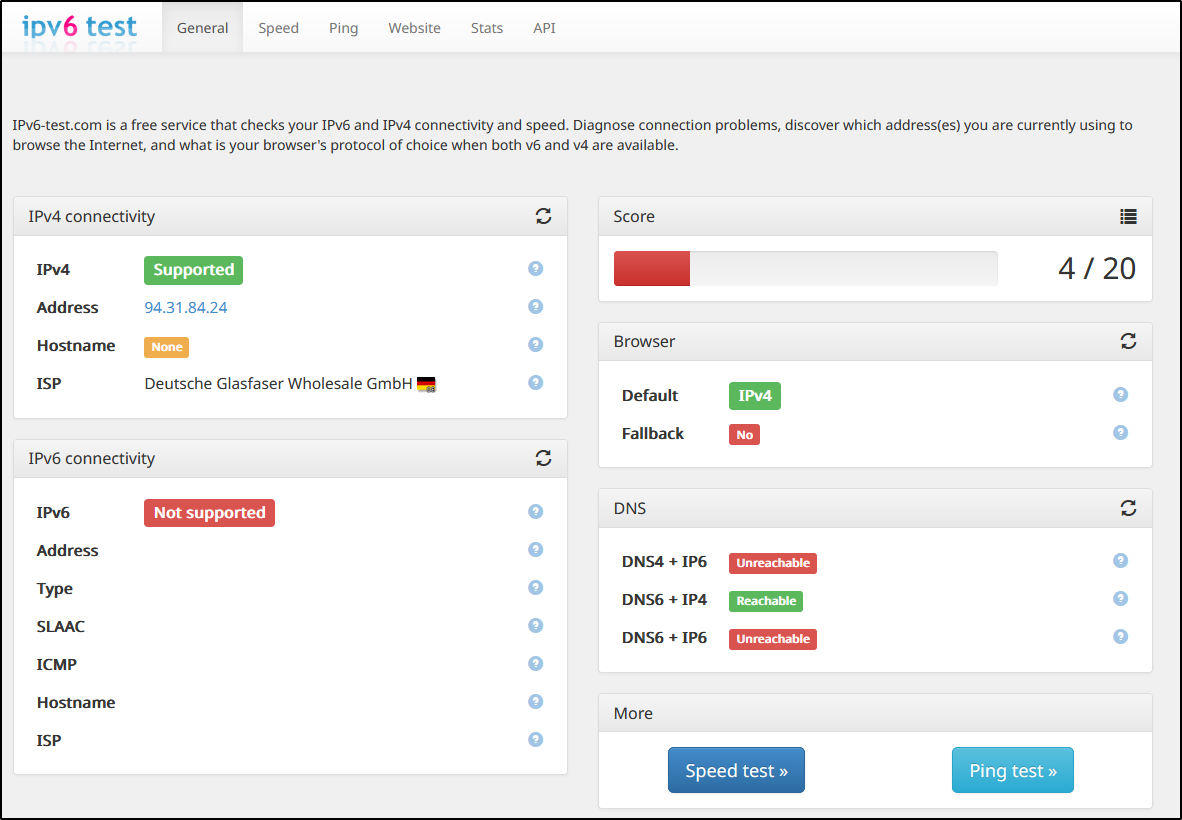Show help for the Browser Fallback row

click(x=1120, y=433)
